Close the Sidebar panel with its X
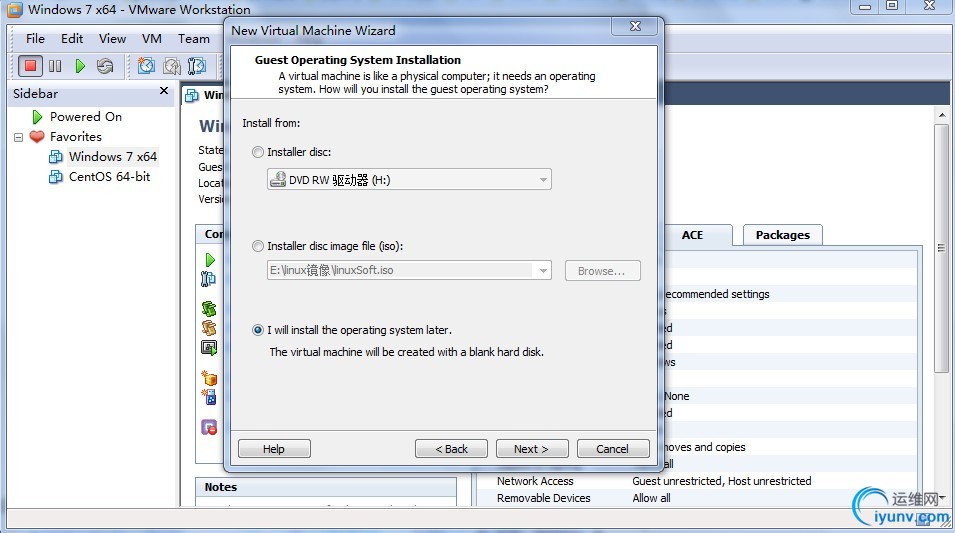955x533 pixels. (x=163, y=91)
